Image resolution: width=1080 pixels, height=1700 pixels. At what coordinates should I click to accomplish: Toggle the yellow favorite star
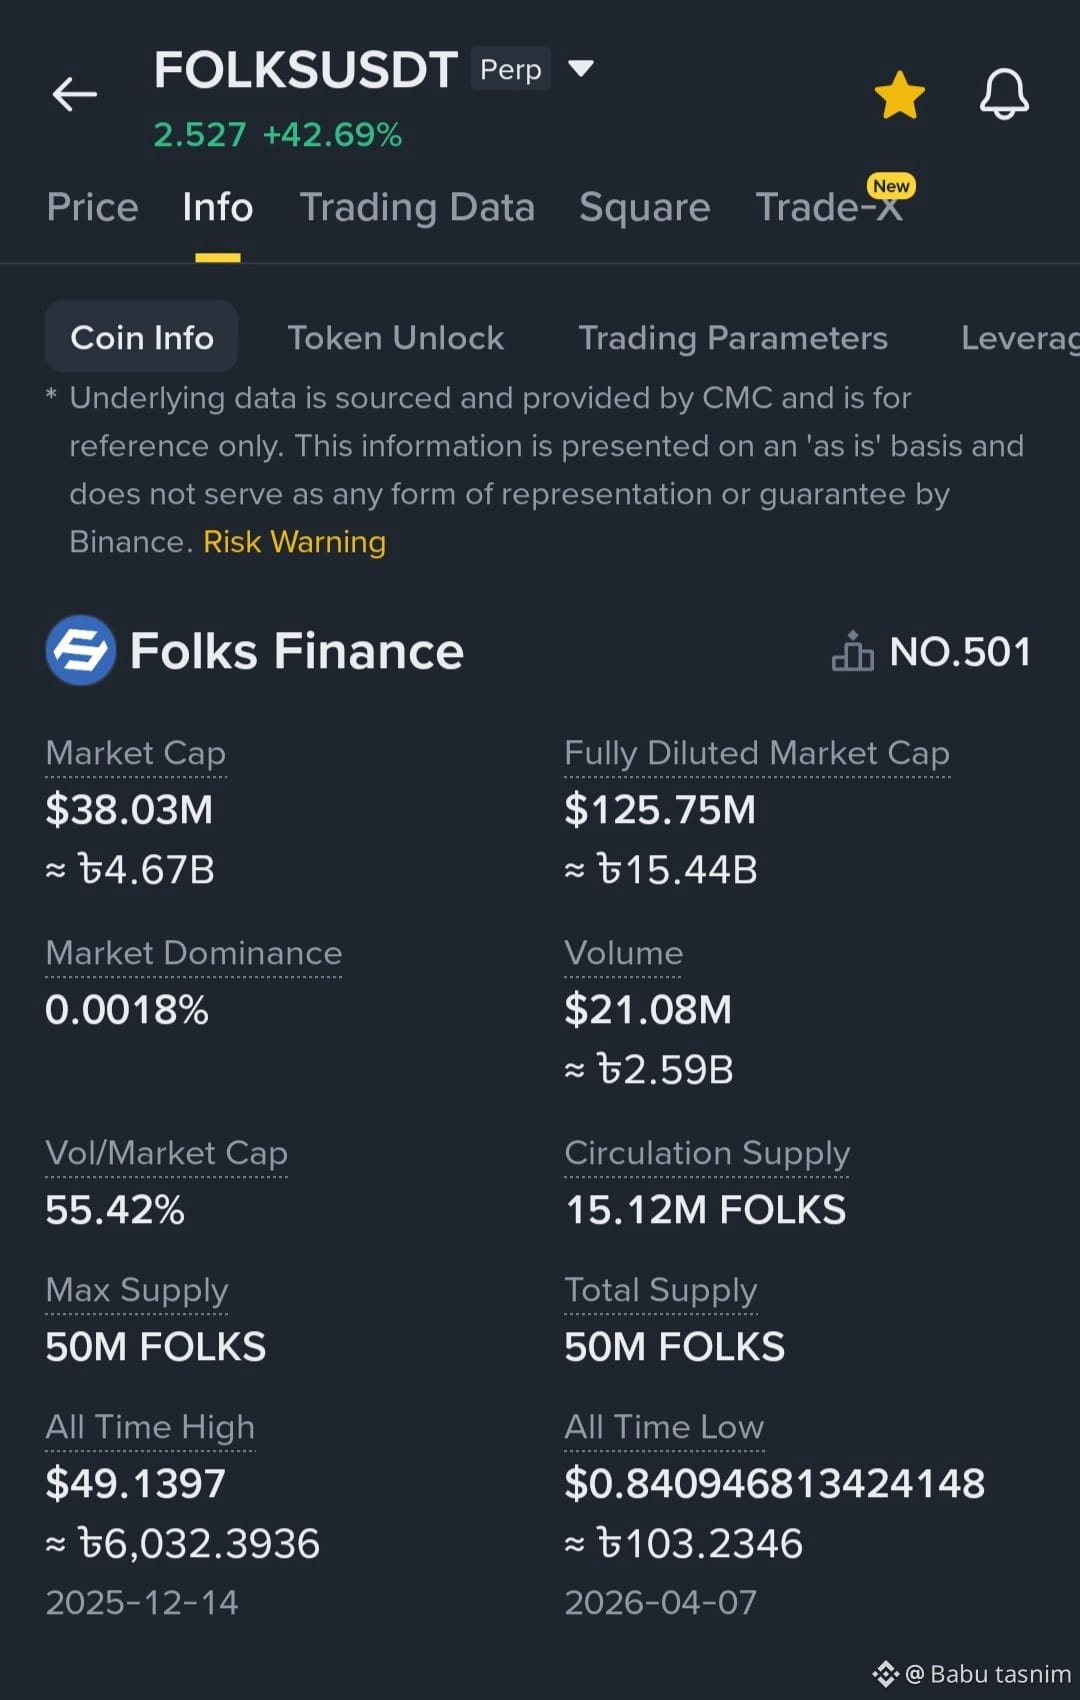click(x=899, y=95)
